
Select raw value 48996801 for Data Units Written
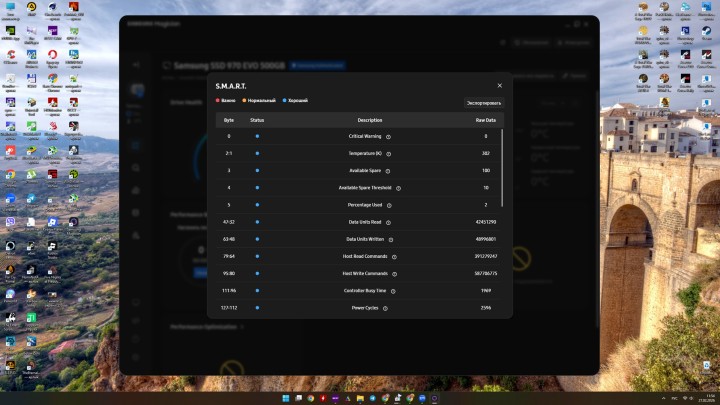point(485,239)
